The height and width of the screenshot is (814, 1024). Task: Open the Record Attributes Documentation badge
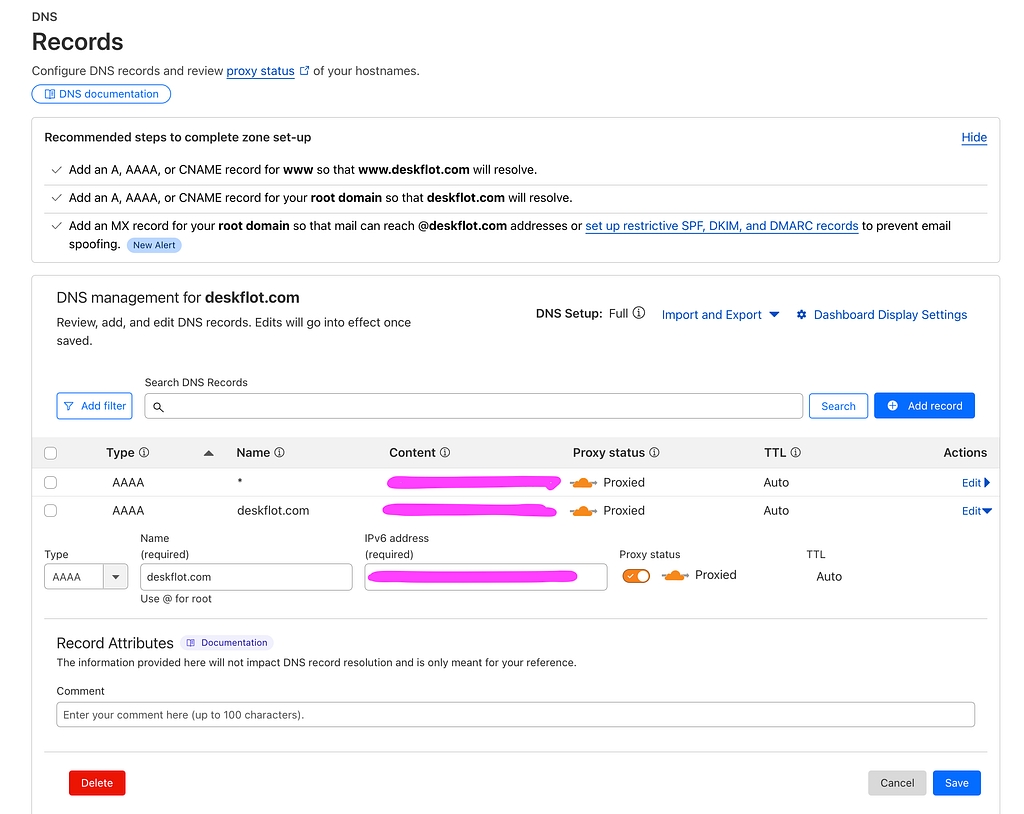(x=227, y=643)
